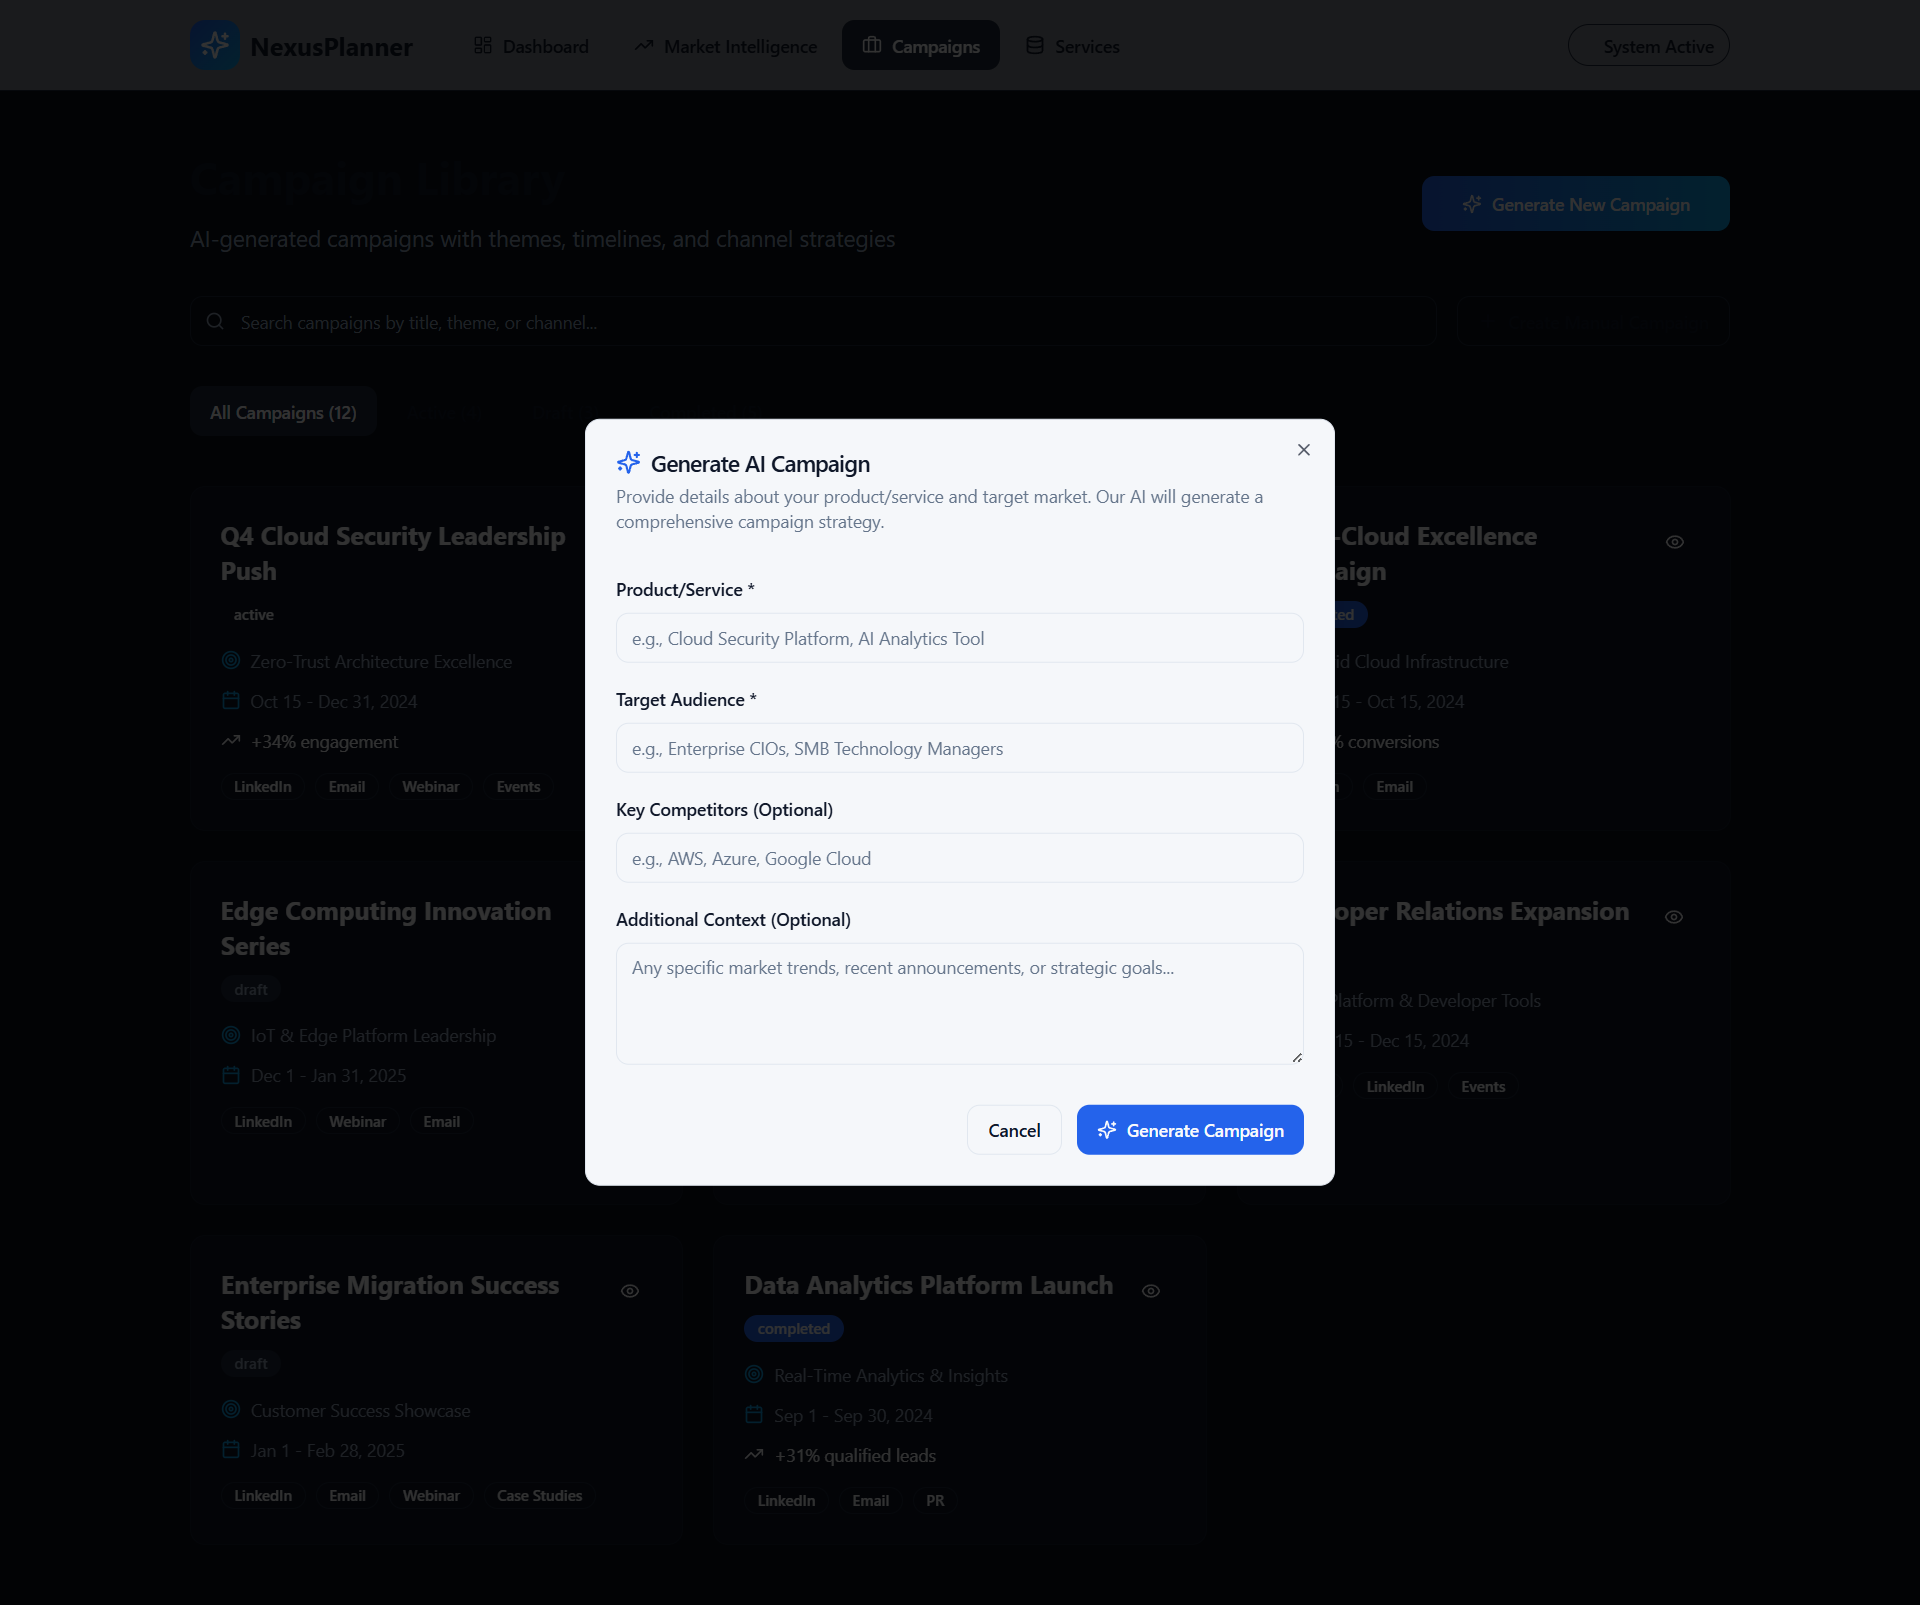Select the All Campaigns (12) tab
Screen dimensions: 1920x1605
(283, 412)
